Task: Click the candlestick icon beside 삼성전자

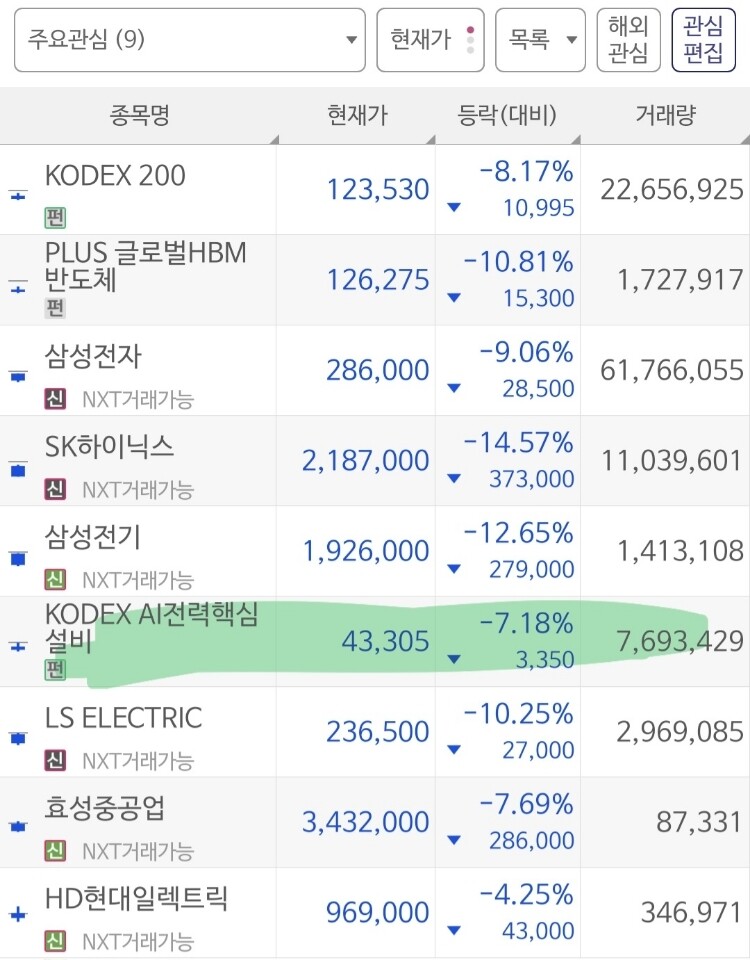Action: 18,376
